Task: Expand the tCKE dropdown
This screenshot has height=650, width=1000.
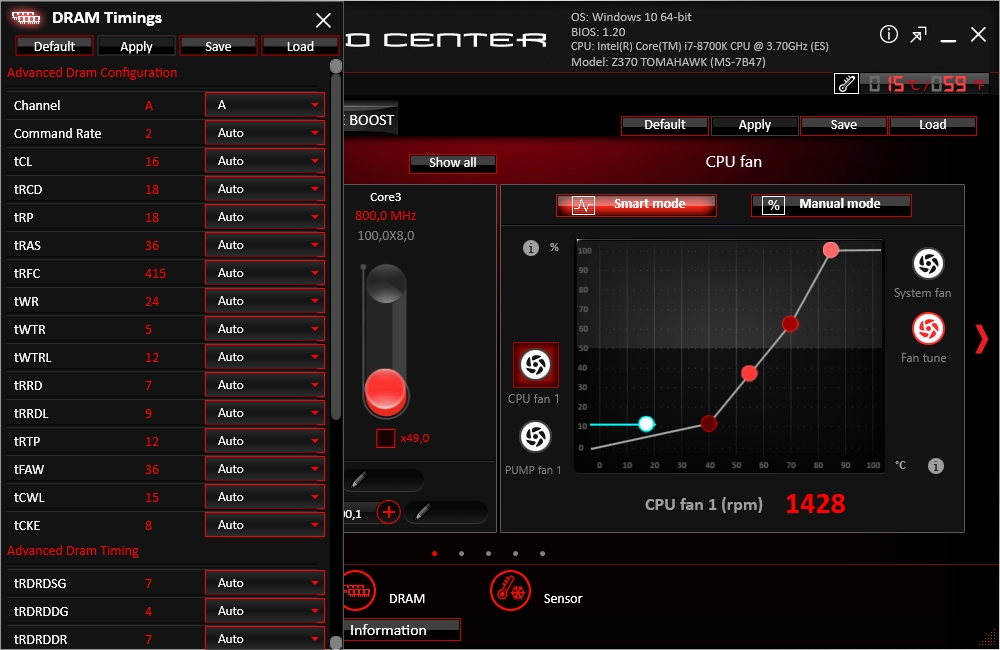Action: [x=265, y=526]
